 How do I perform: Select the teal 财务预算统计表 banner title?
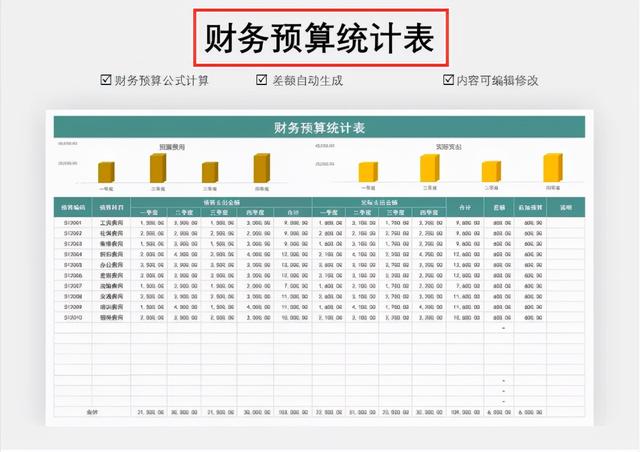(319, 128)
